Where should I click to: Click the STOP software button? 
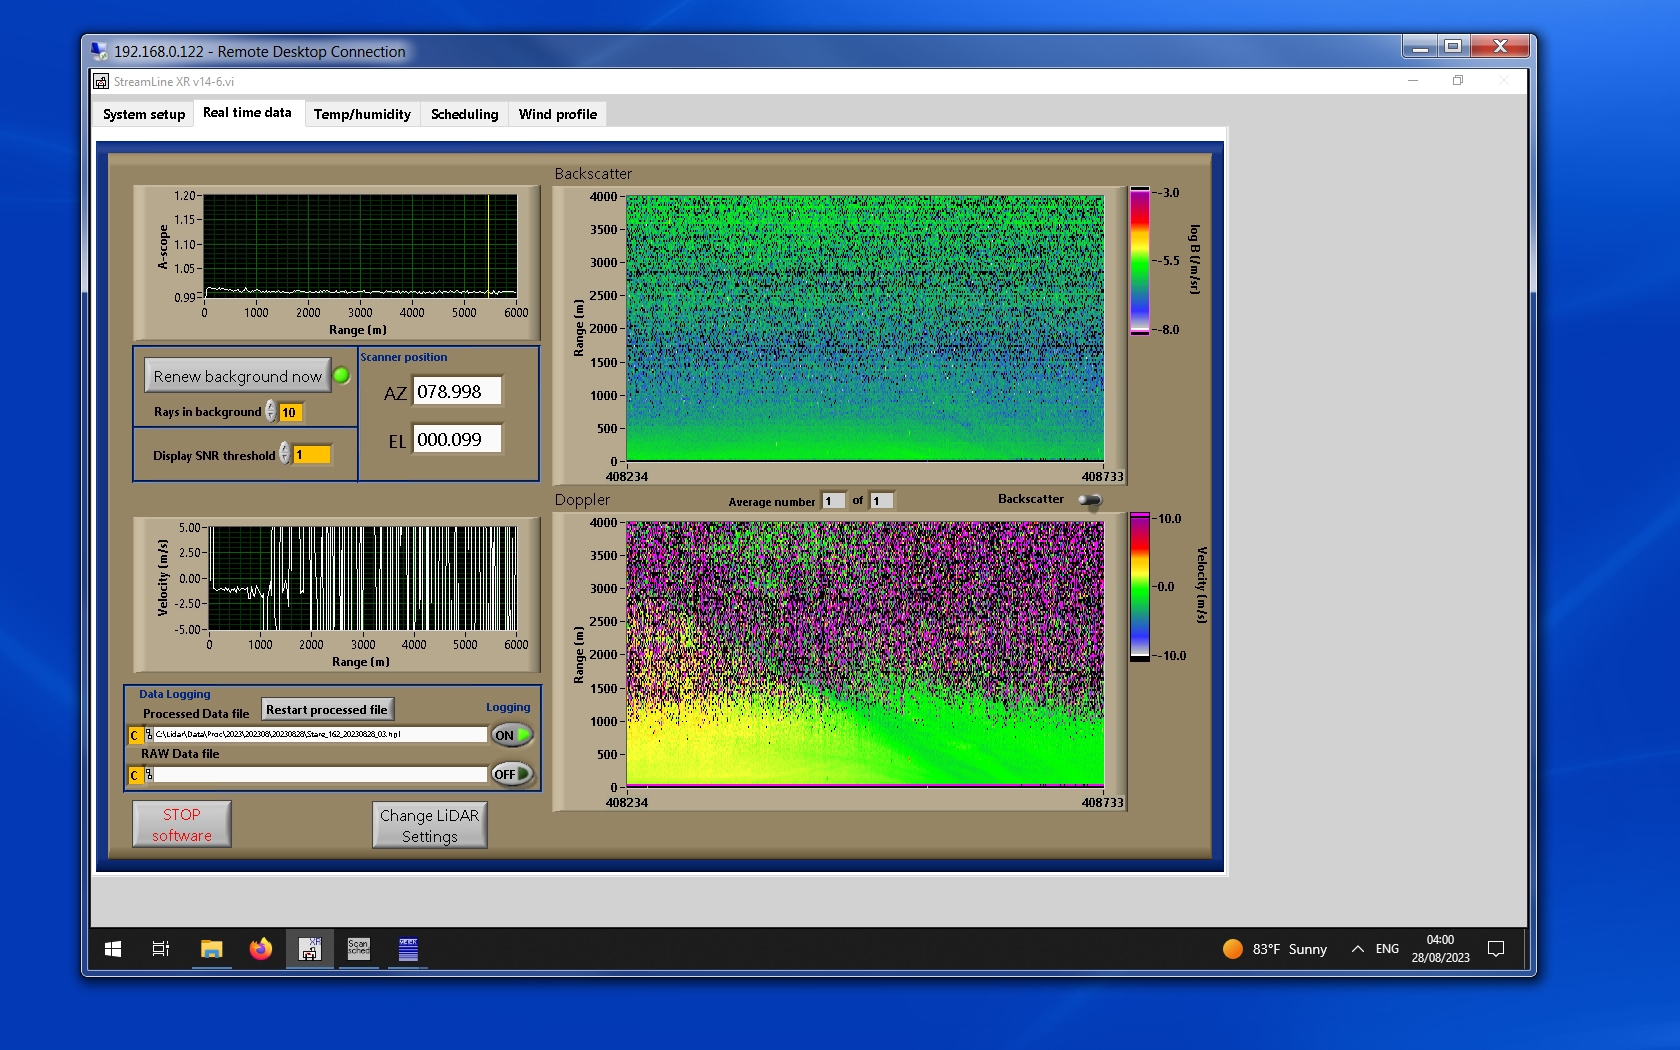tap(182, 825)
